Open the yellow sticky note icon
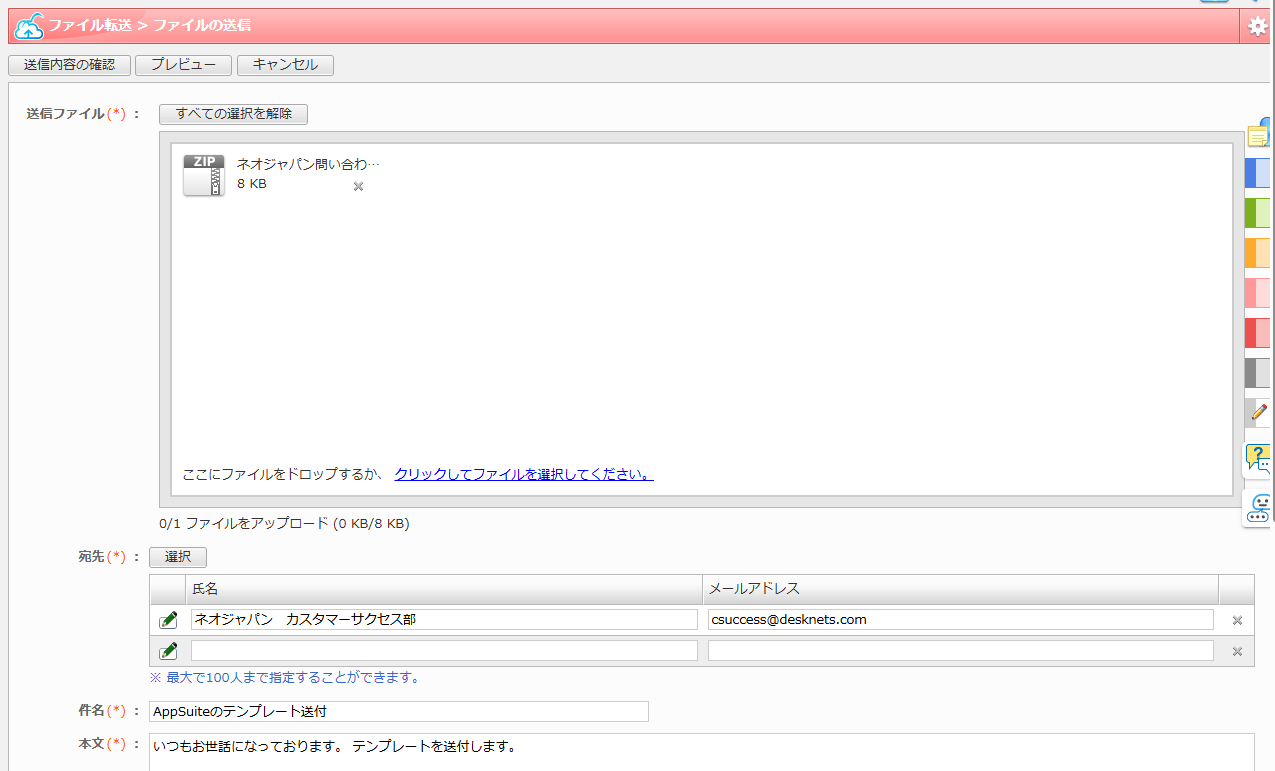The image size is (1275, 771). [1259, 135]
